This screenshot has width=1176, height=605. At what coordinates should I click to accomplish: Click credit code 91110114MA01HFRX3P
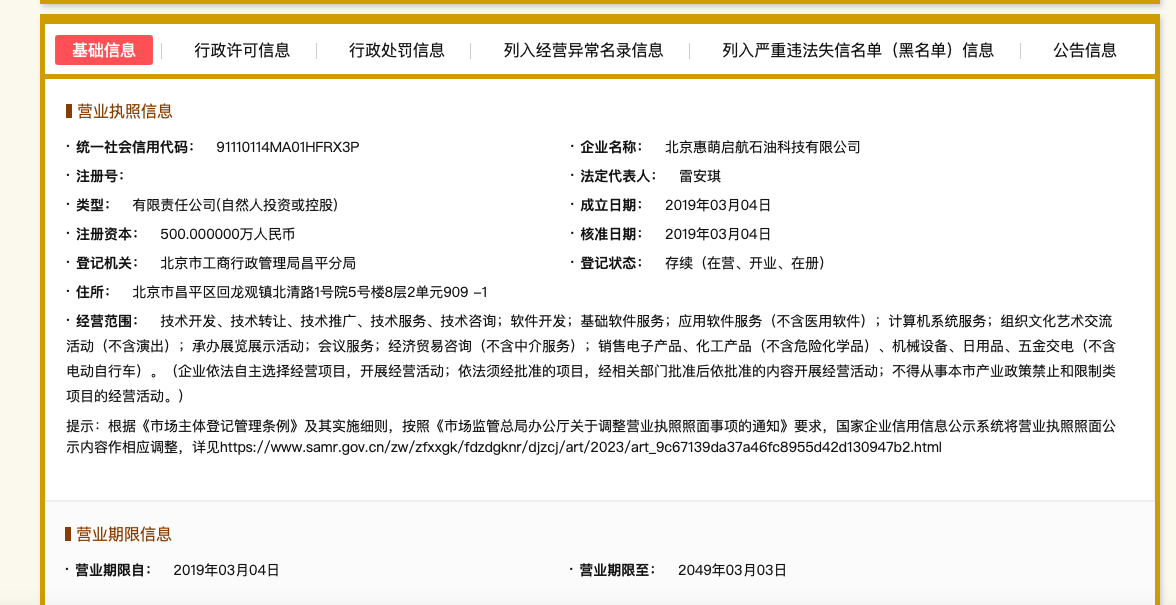click(x=287, y=147)
